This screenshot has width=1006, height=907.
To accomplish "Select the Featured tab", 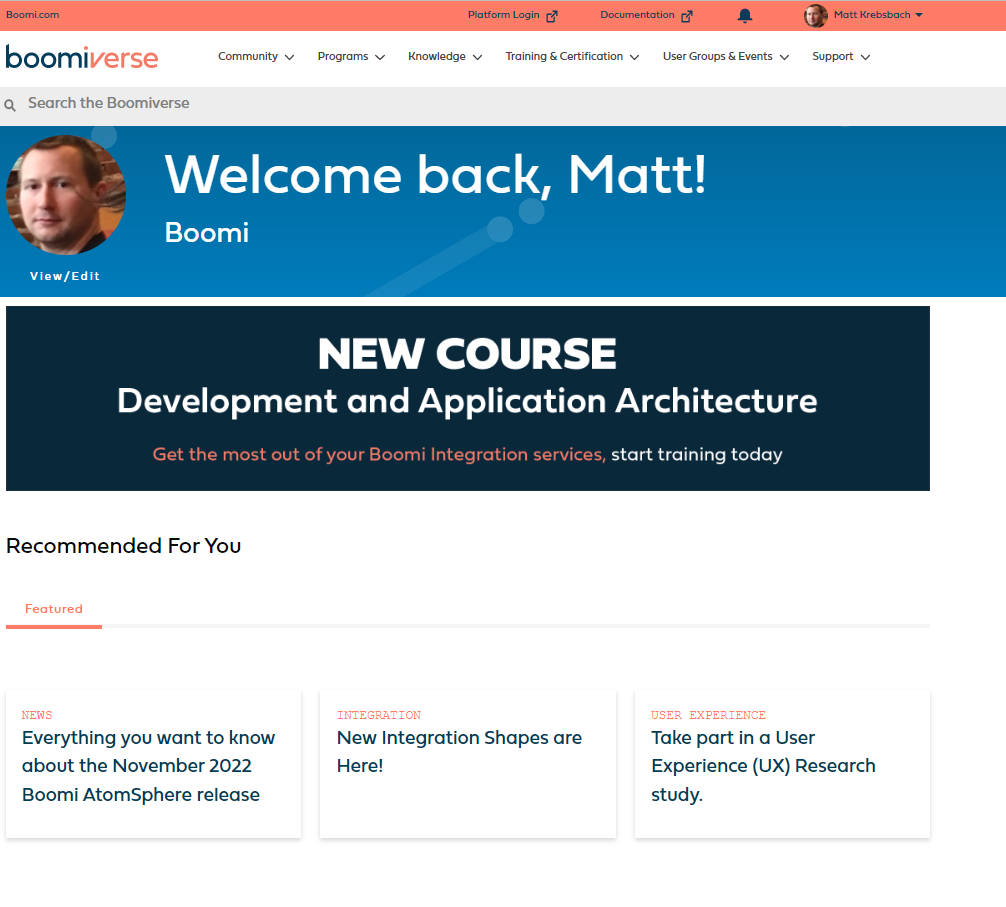I will point(54,609).
